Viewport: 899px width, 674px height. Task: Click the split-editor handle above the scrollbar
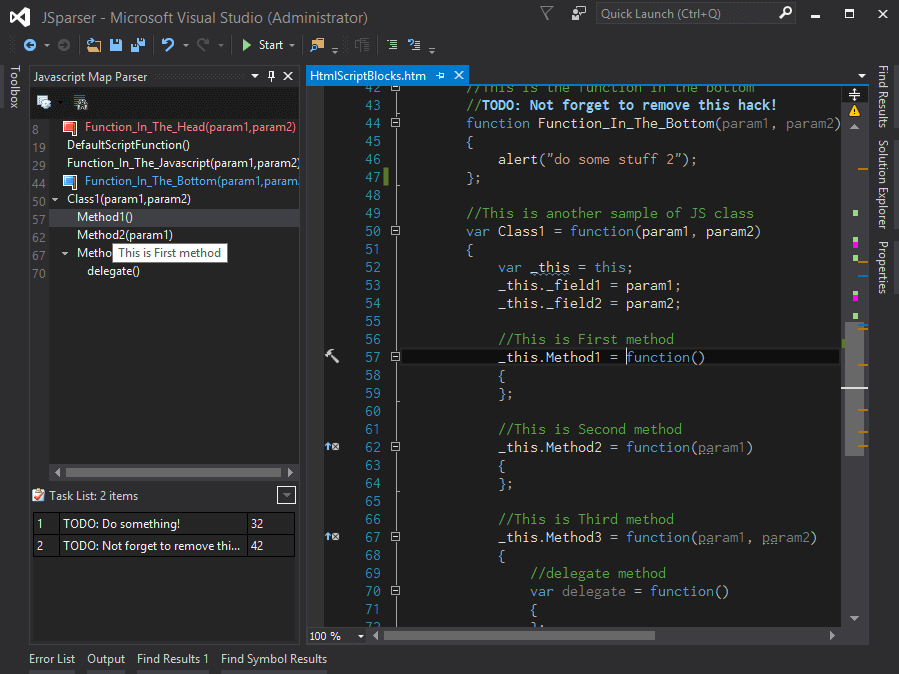(854, 94)
